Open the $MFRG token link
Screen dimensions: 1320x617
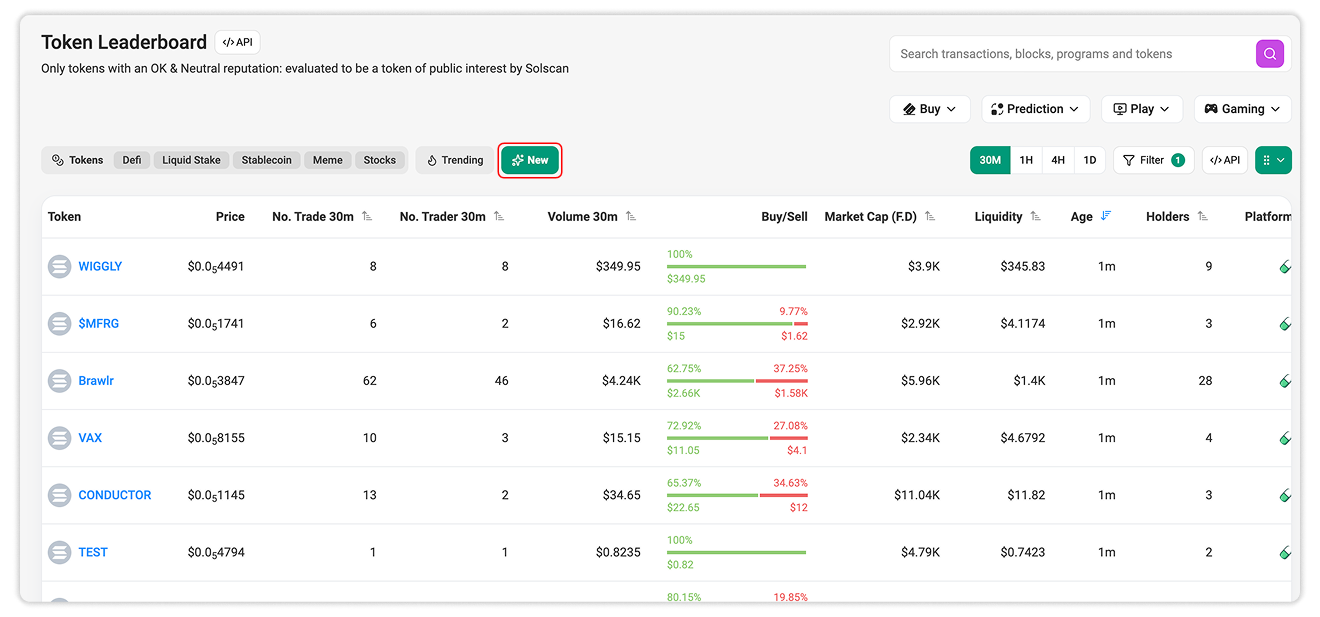(99, 323)
